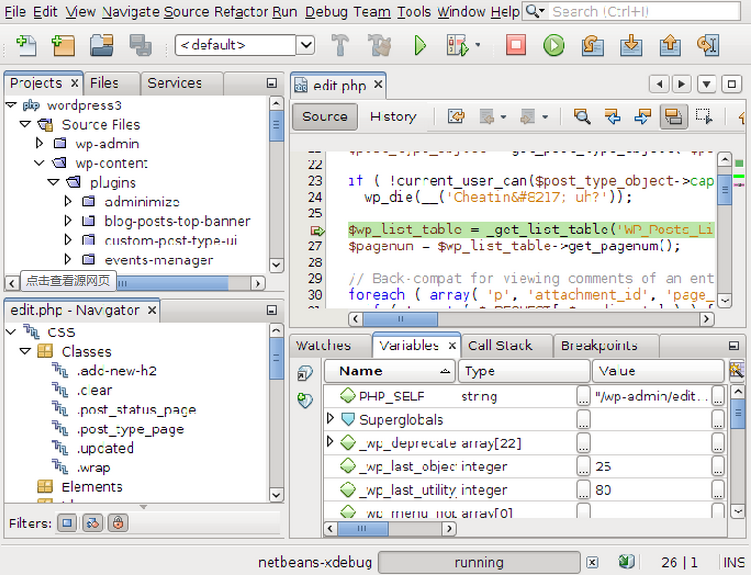751x576 pixels.
Task: Click the Step Over debug icon
Action: (x=592, y=45)
